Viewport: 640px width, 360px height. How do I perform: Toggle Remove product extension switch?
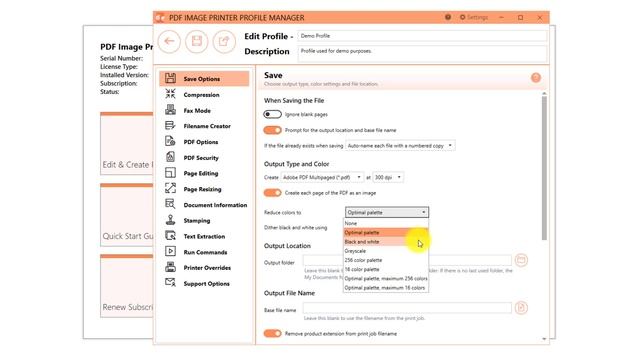272,333
